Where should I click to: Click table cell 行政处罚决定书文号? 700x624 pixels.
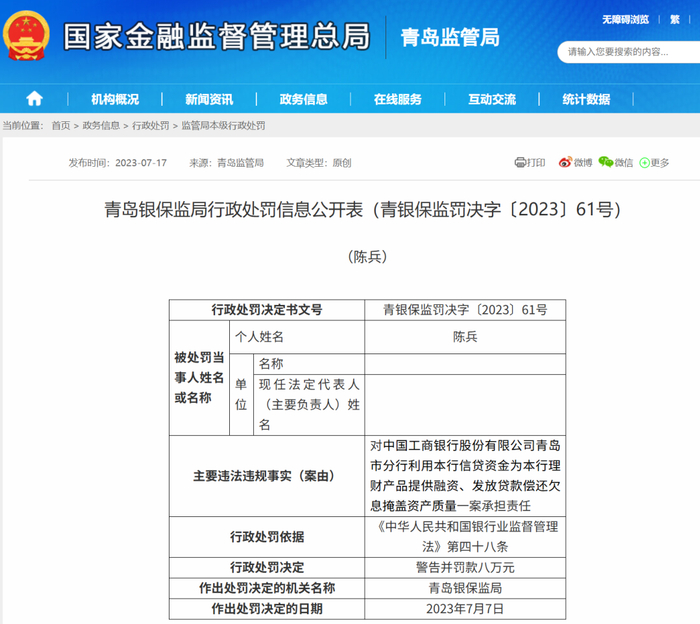(267, 310)
